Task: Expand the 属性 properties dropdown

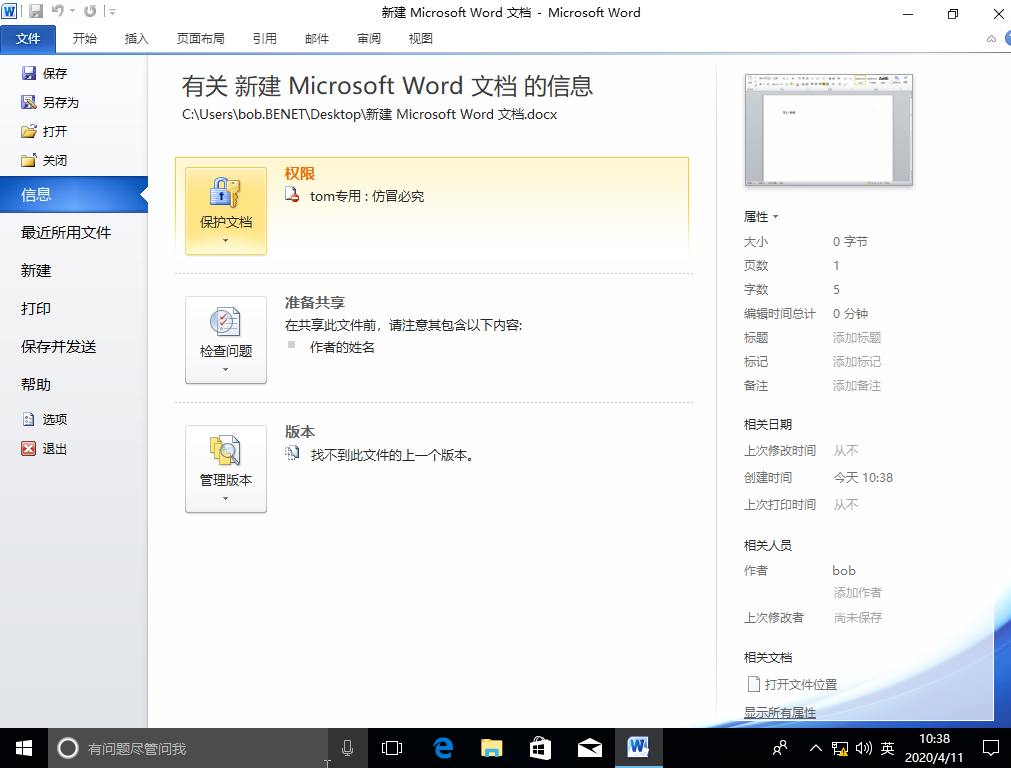Action: tap(761, 217)
